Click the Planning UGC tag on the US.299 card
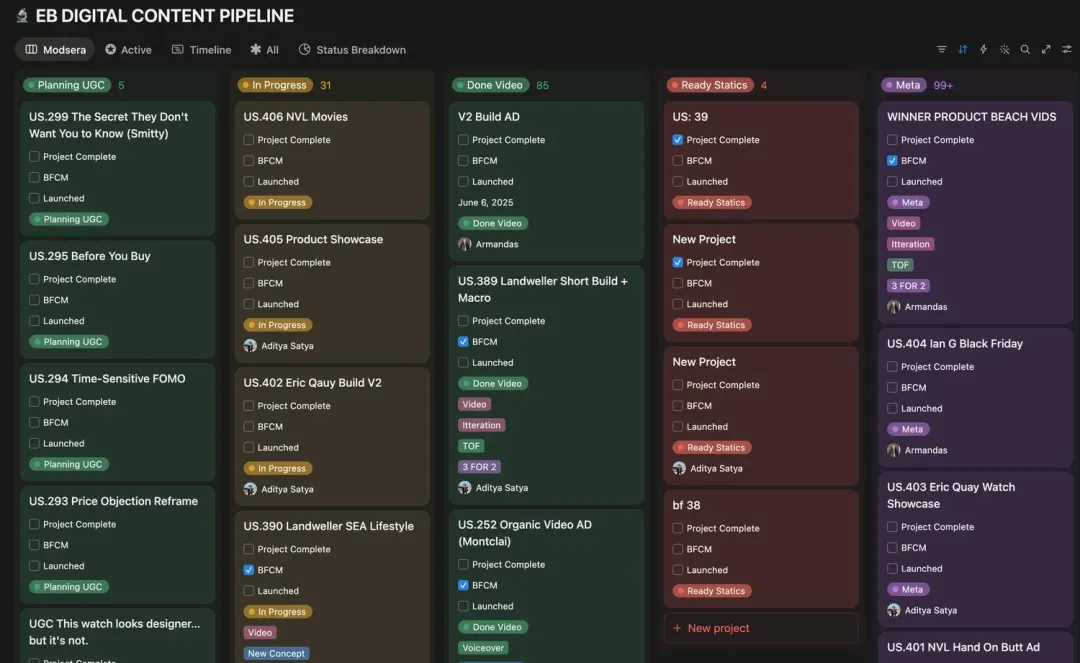 [x=69, y=219]
